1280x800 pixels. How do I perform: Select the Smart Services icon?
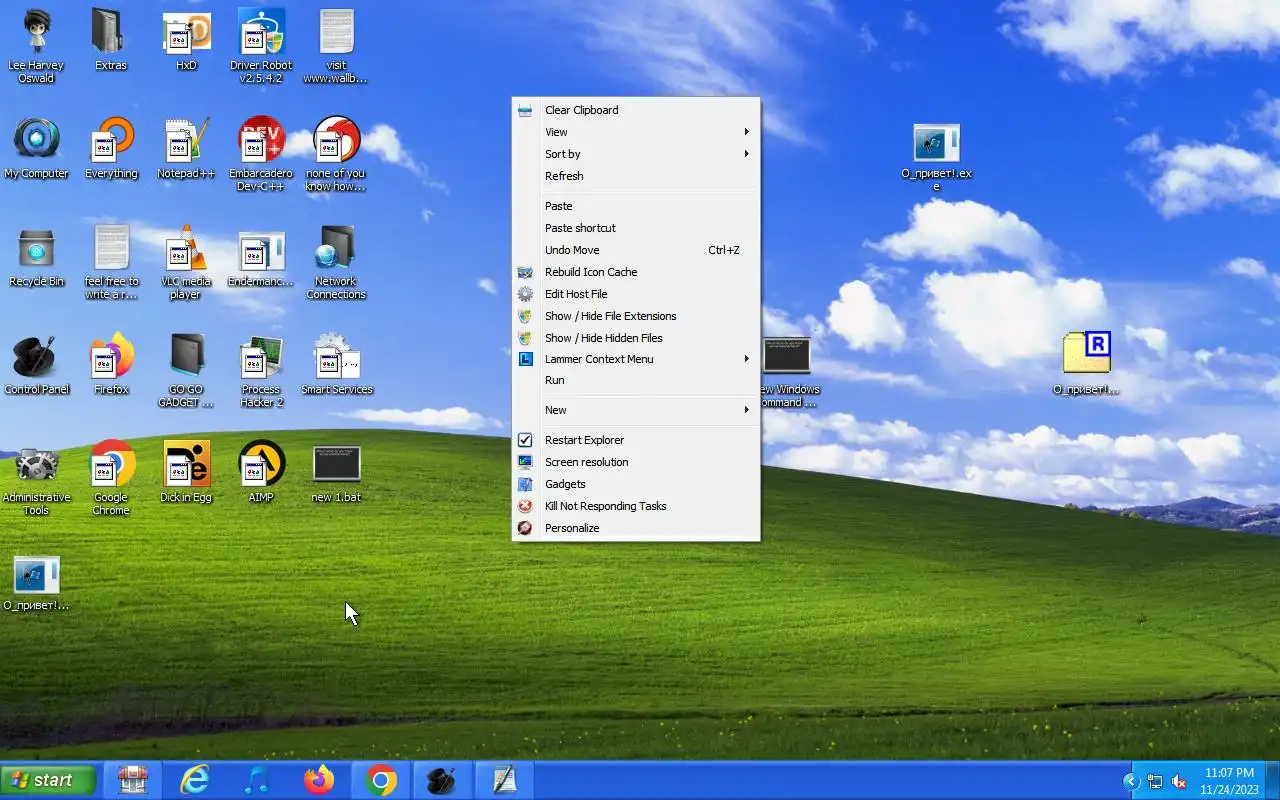(x=336, y=364)
